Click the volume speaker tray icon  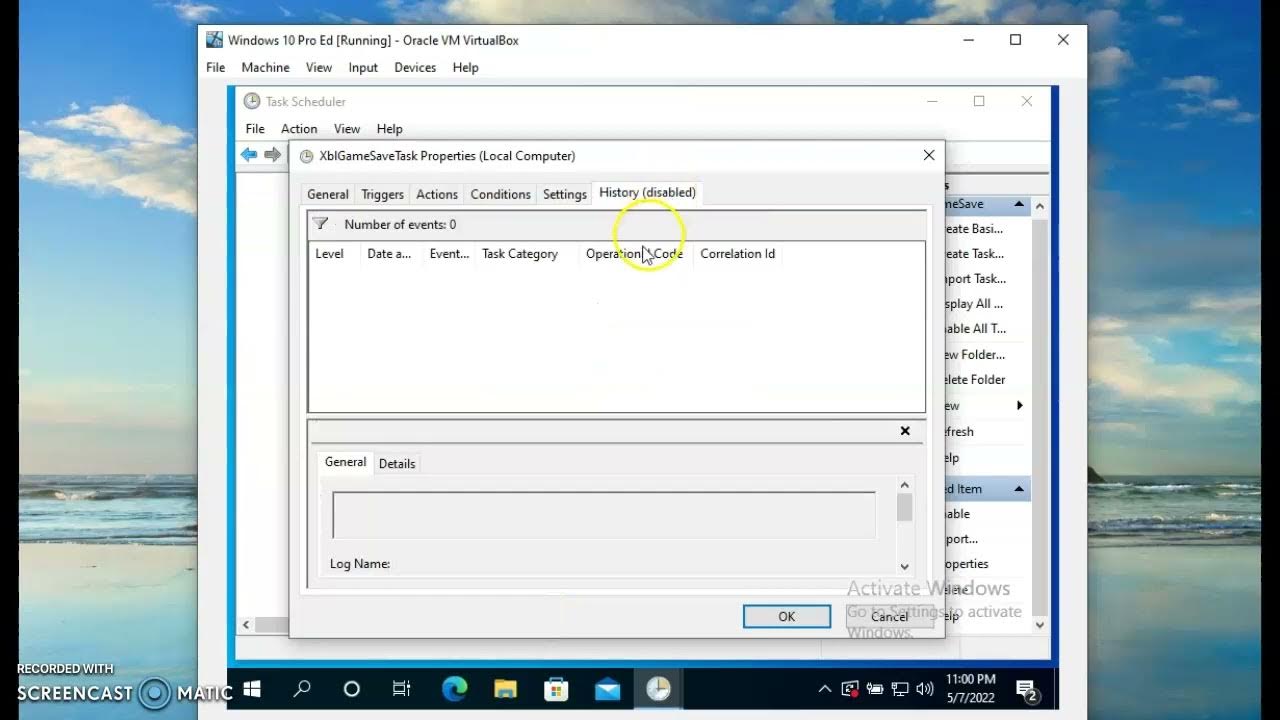click(x=925, y=689)
